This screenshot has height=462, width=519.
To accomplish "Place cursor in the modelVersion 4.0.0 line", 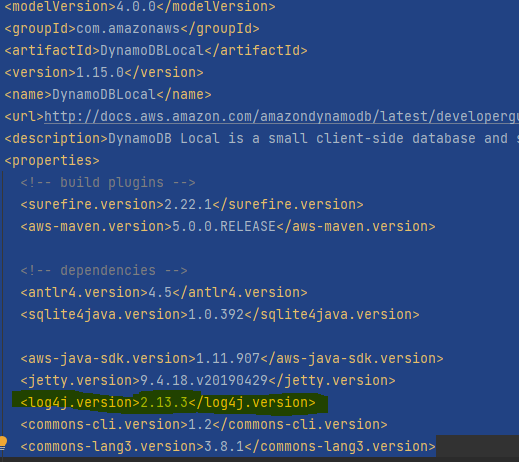I will click(x=140, y=7).
